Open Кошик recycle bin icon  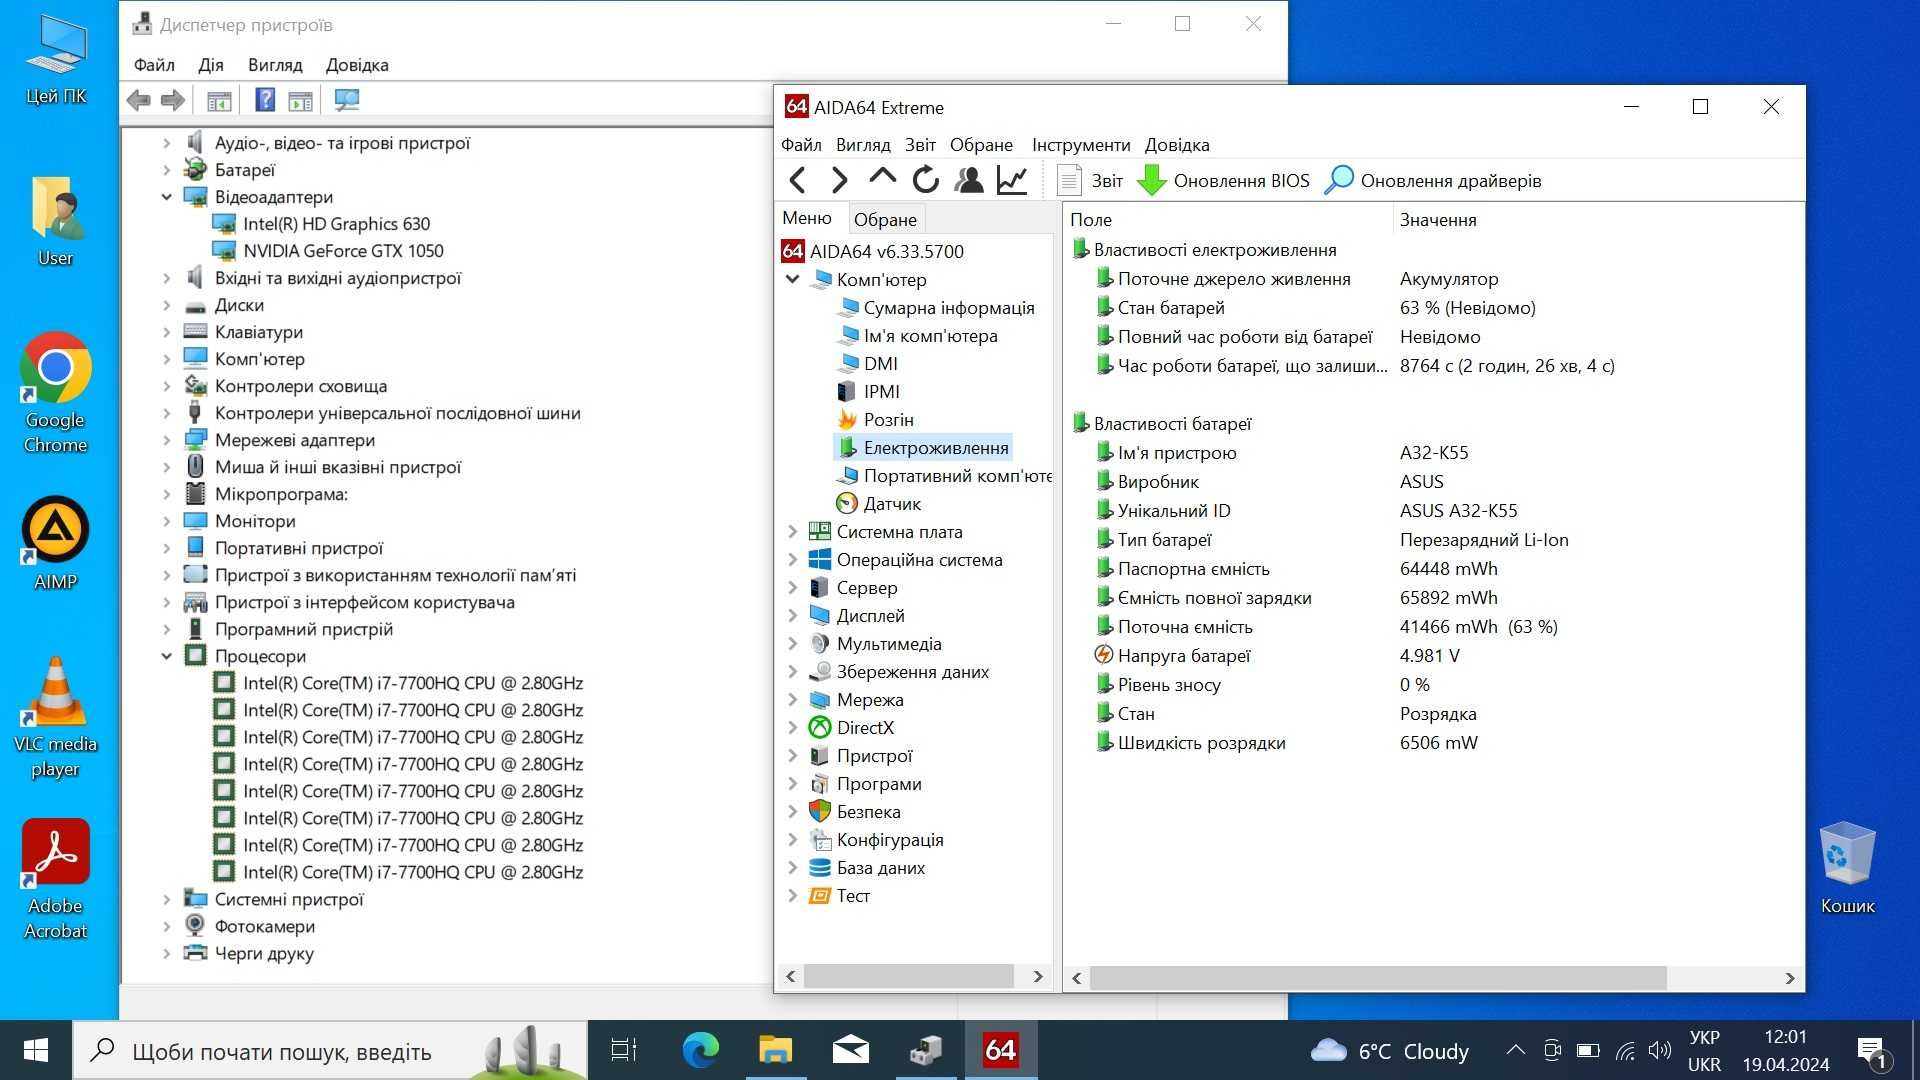(x=1847, y=868)
